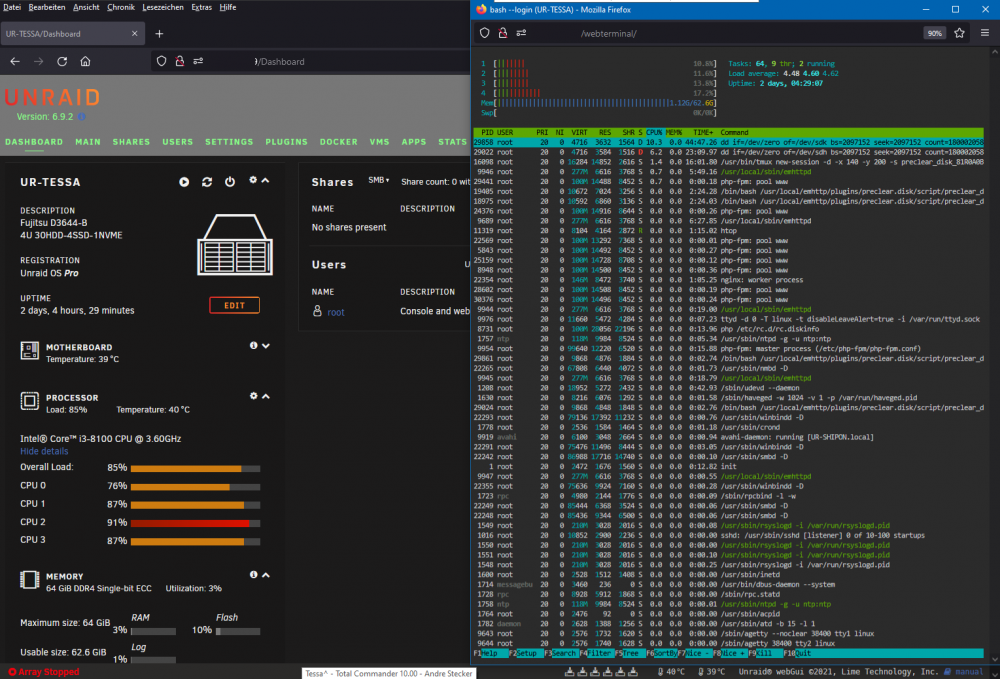
Task: Click the Overall Load 85% bar
Action: click(x=195, y=469)
